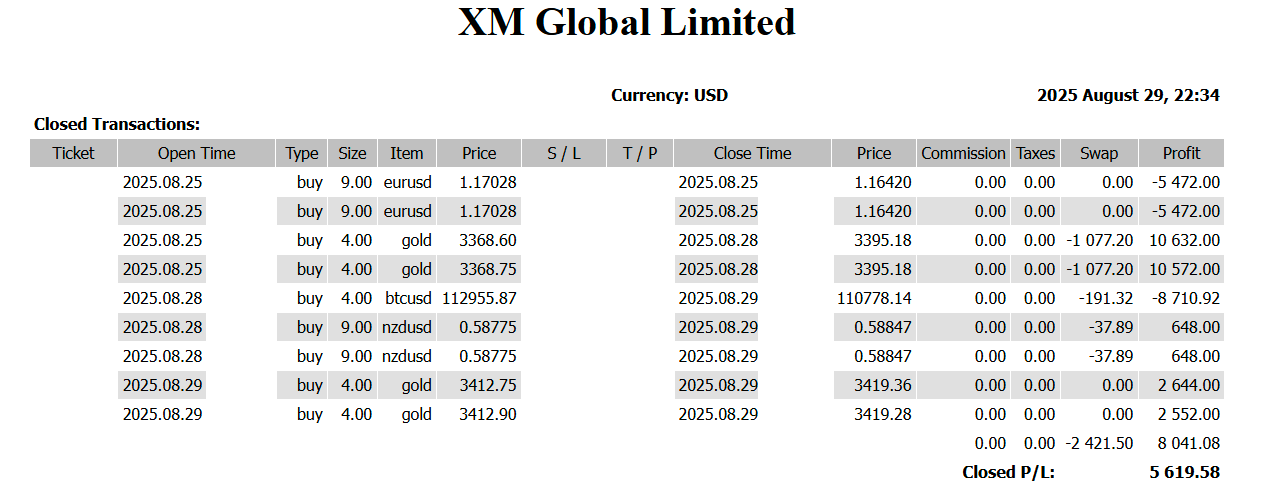Screen dimensions: 1267x487
Task: Select the Open Time column header
Action: pyautogui.click(x=197, y=153)
